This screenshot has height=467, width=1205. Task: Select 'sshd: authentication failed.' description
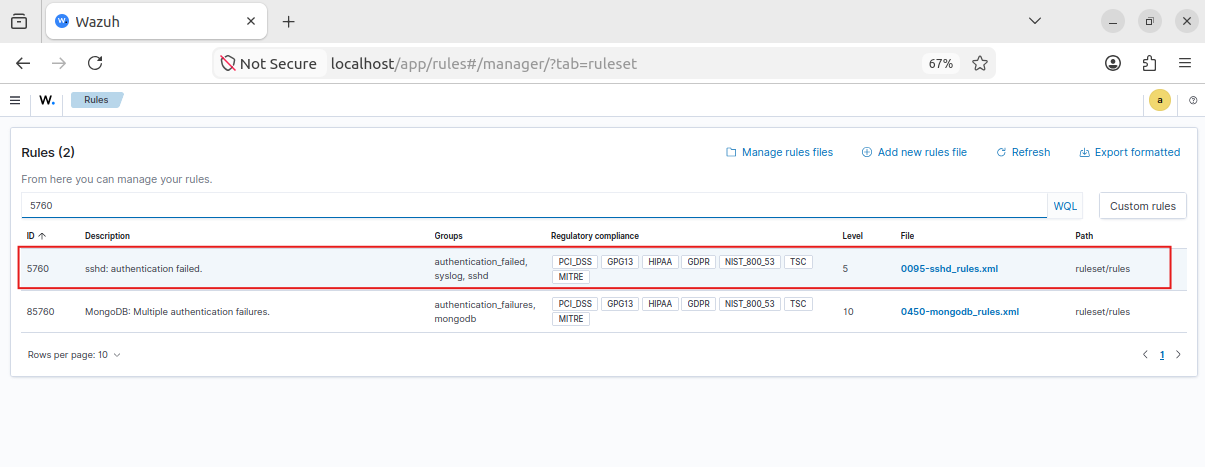[144, 269]
